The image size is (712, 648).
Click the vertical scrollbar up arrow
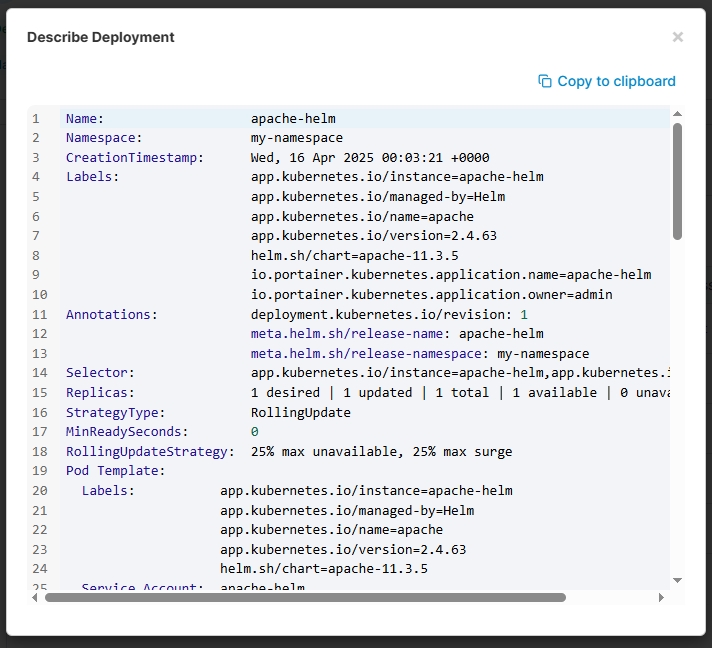(677, 115)
